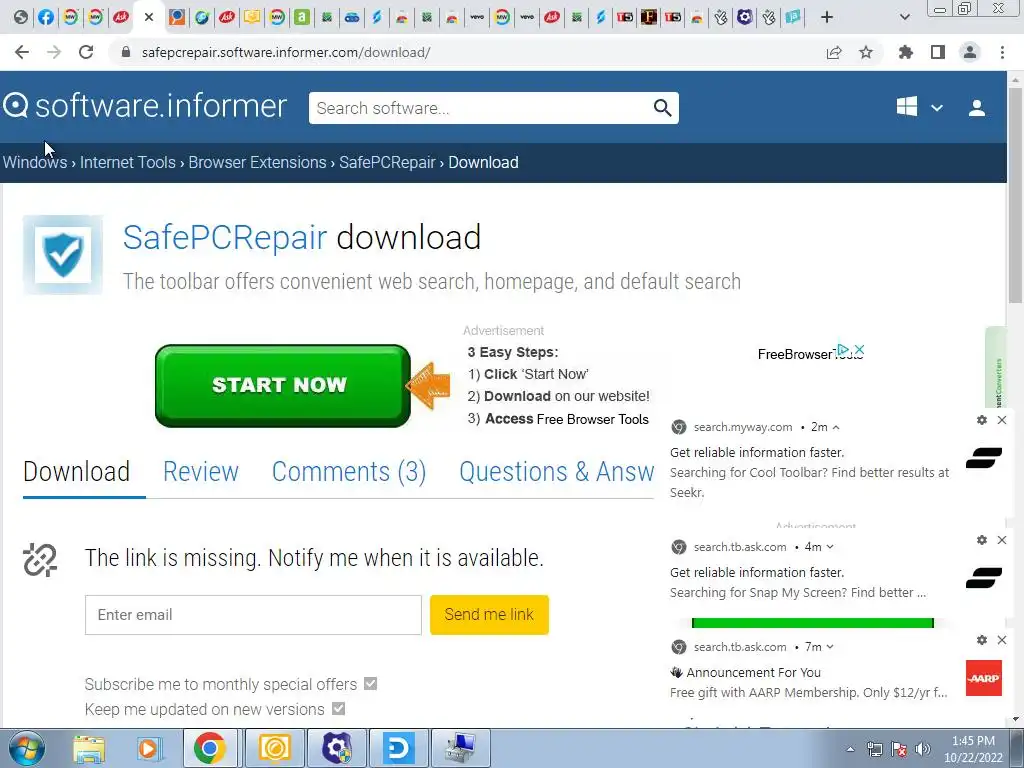This screenshot has height=768, width=1024.
Task: Open the Questions & Answers tab
Action: coord(556,472)
